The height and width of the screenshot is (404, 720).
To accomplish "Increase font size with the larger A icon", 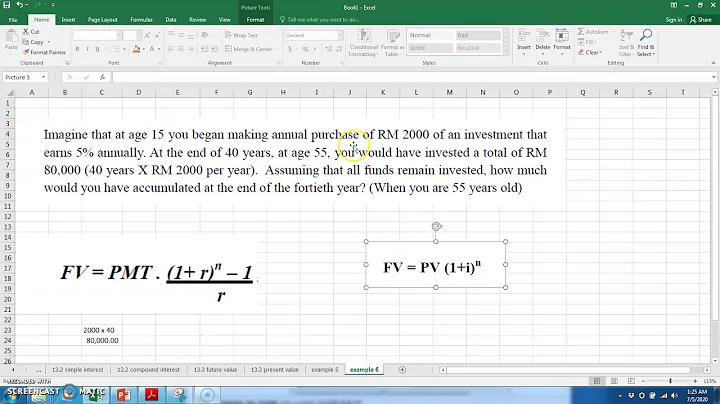I will (147, 35).
